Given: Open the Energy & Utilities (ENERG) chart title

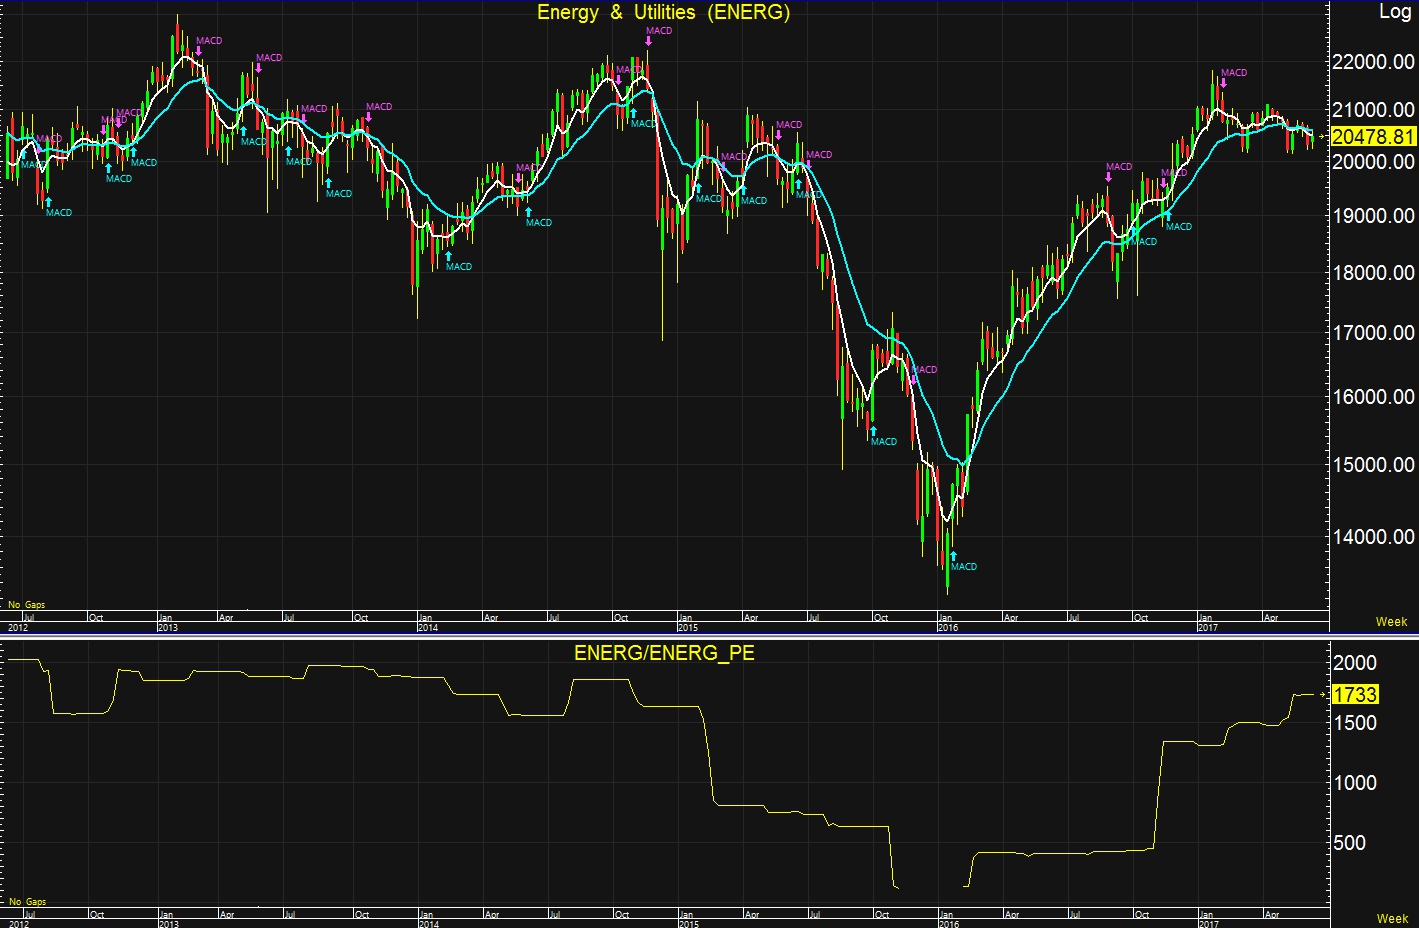Looking at the screenshot, I should 663,13.
